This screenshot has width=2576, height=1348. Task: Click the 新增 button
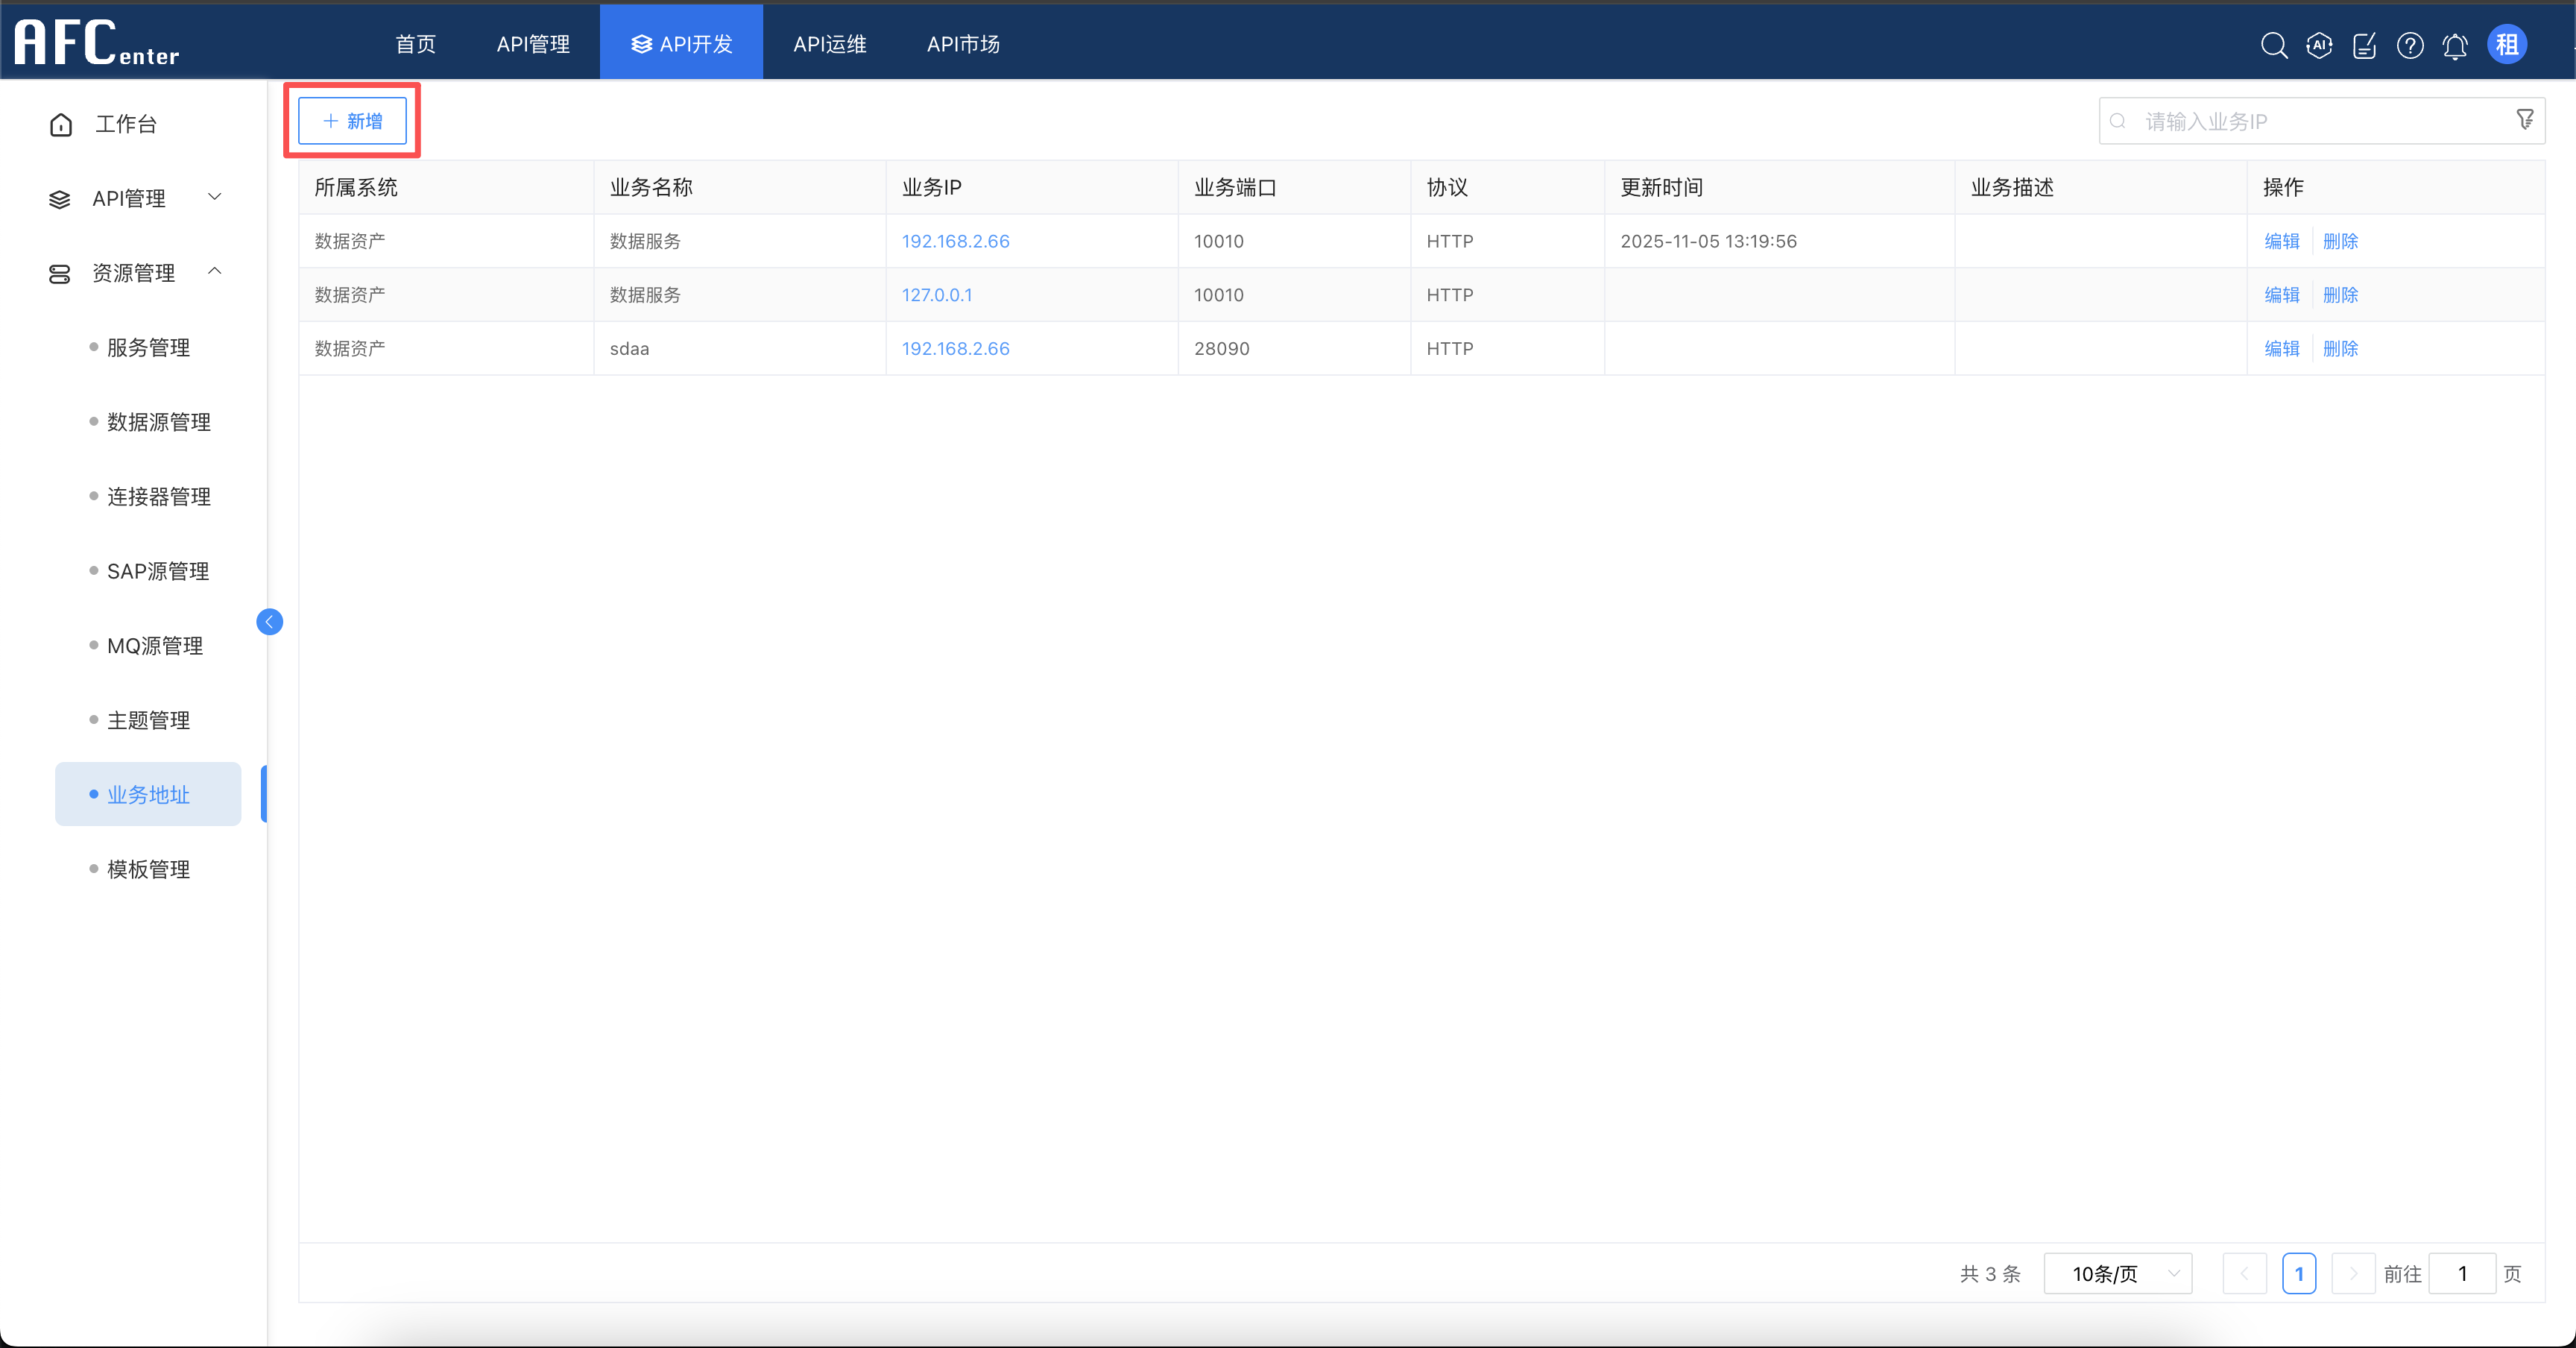tap(352, 121)
